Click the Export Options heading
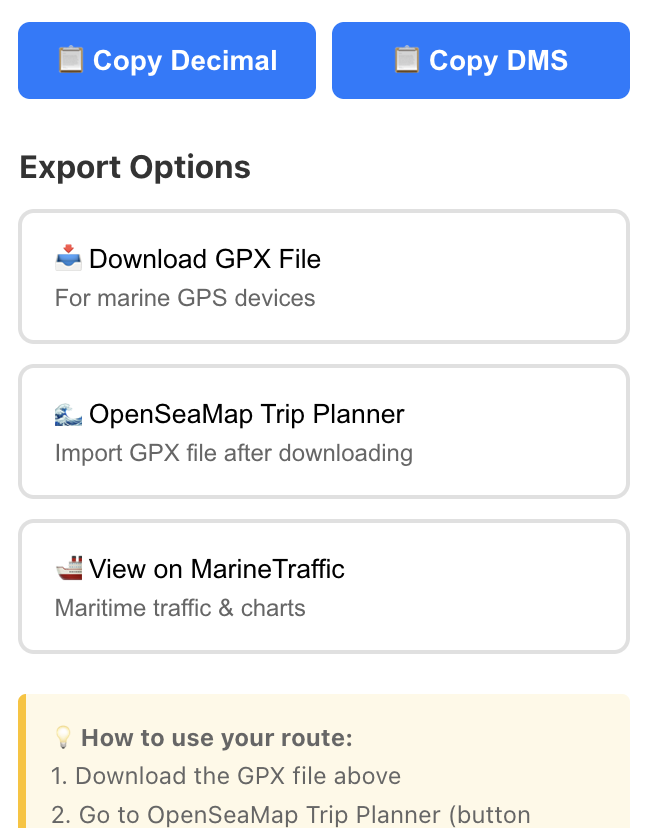Screen dimensions: 648x828 [x=135, y=167]
